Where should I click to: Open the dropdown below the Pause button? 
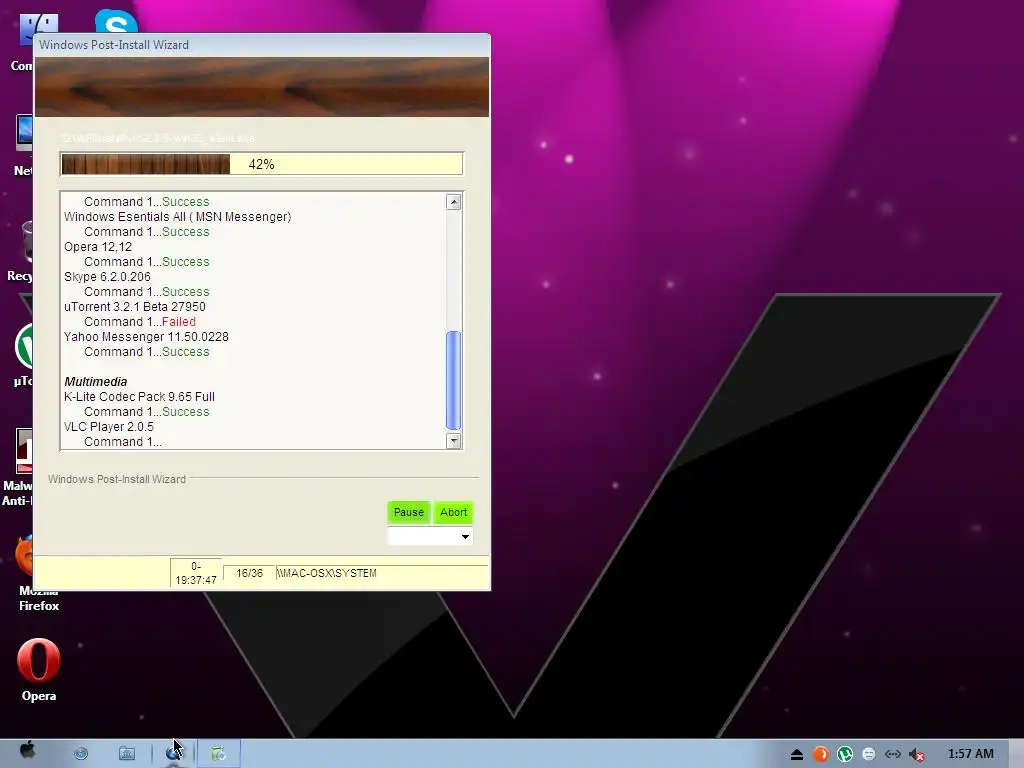click(x=430, y=536)
